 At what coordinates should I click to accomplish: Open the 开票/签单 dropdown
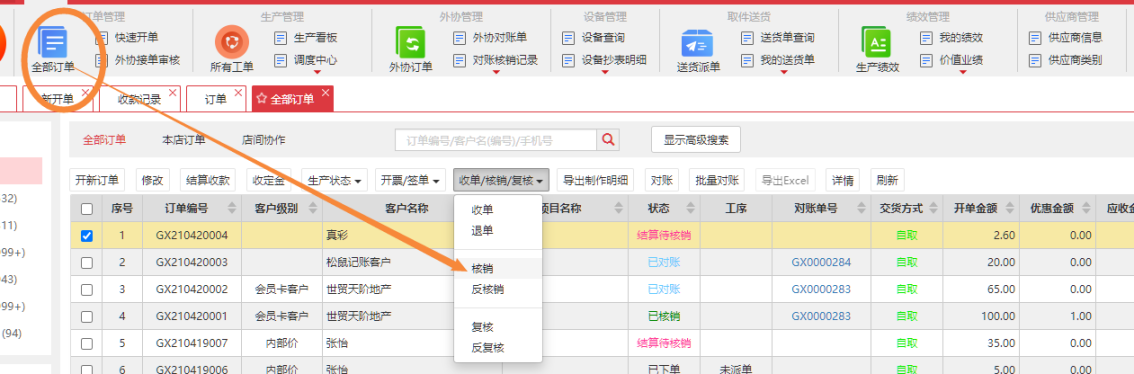411,180
